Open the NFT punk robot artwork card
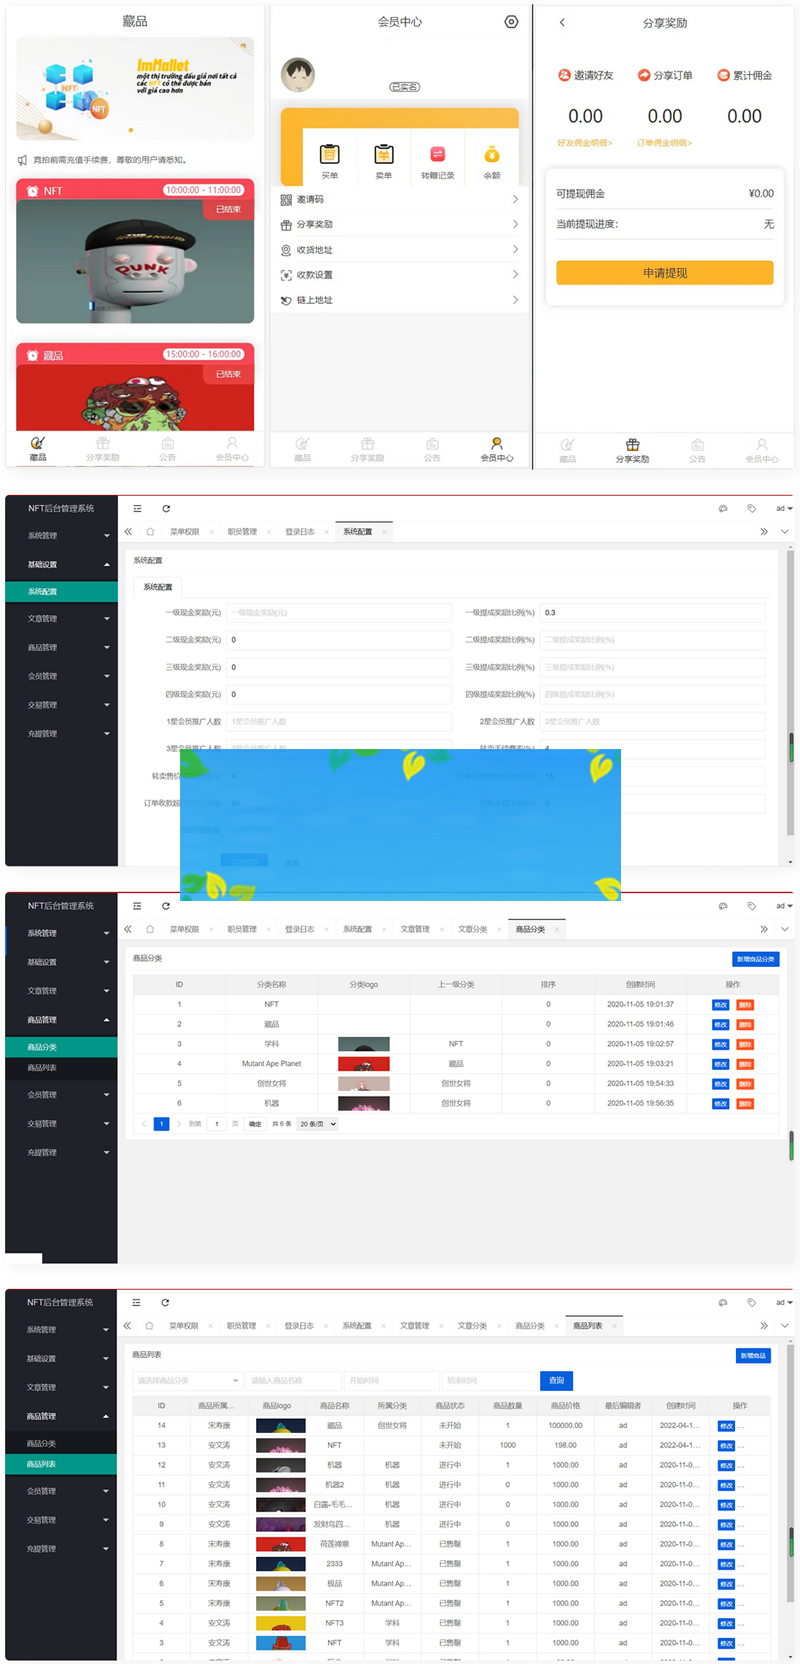The width and height of the screenshot is (800, 1664). click(135, 262)
